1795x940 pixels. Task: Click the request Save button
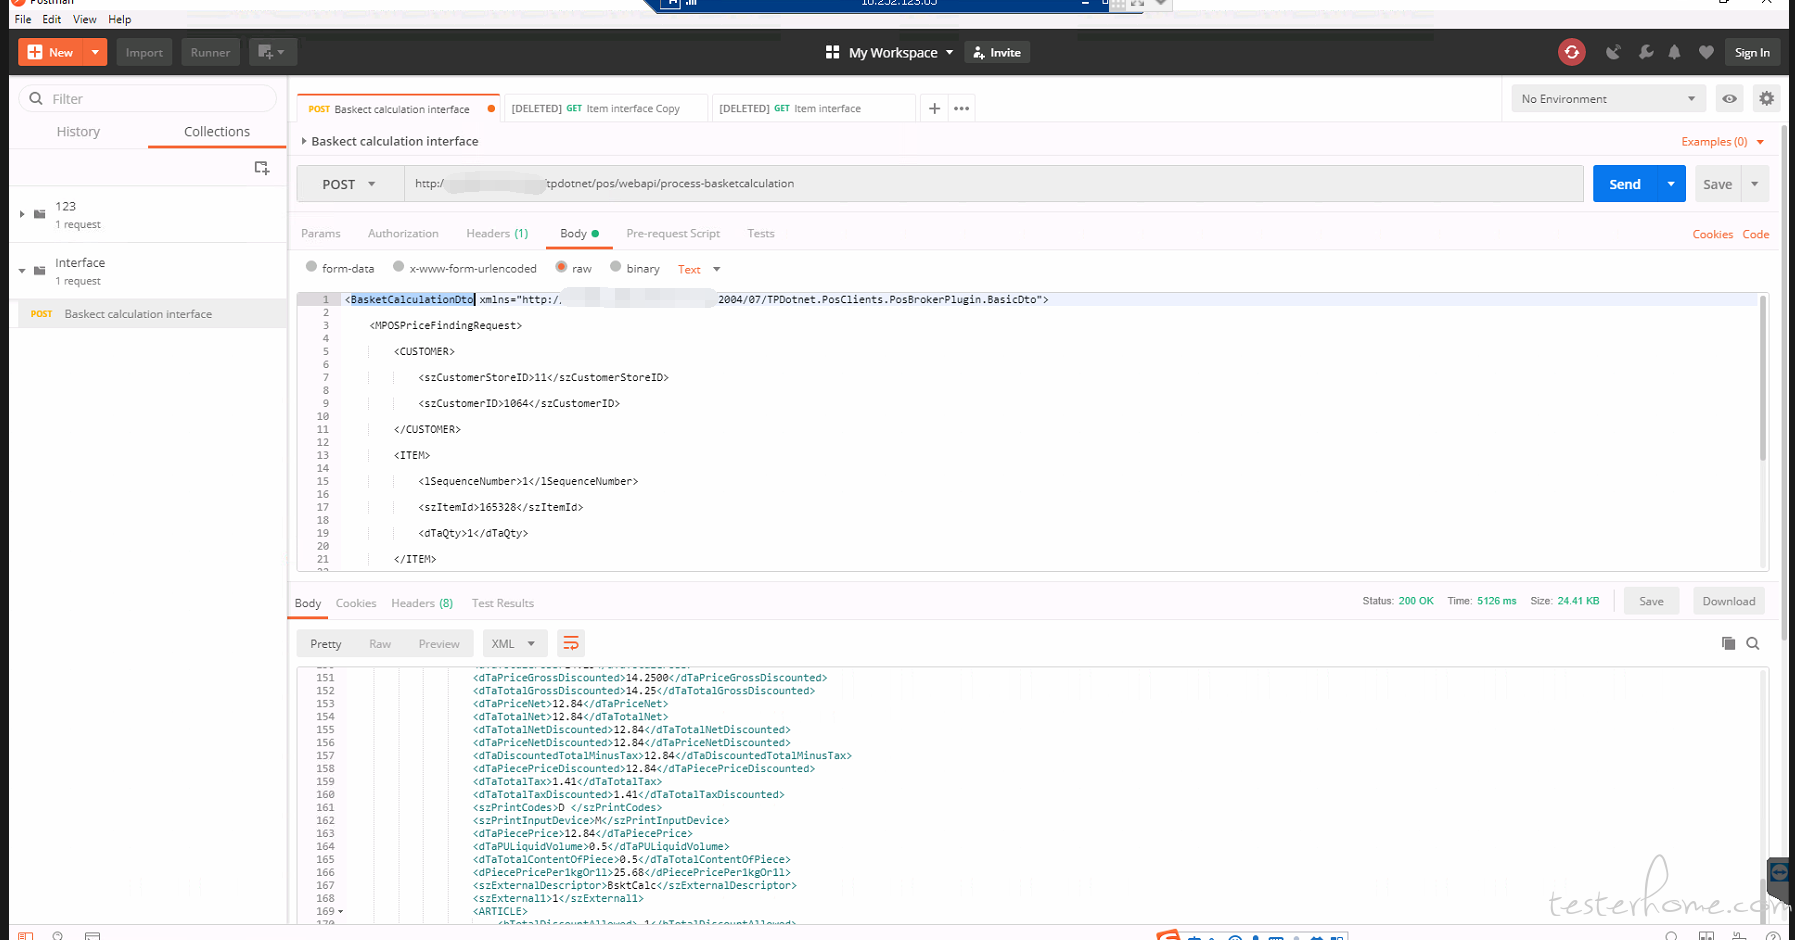[x=1717, y=184]
